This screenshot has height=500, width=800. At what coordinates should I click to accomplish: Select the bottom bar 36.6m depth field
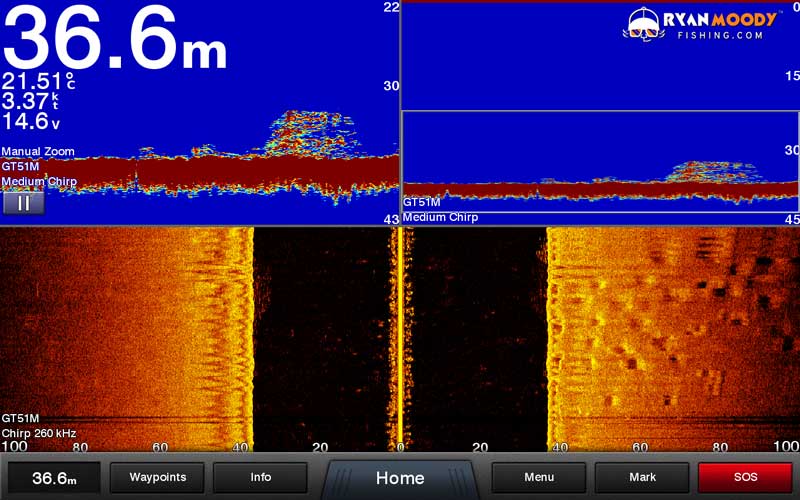[x=54, y=478]
